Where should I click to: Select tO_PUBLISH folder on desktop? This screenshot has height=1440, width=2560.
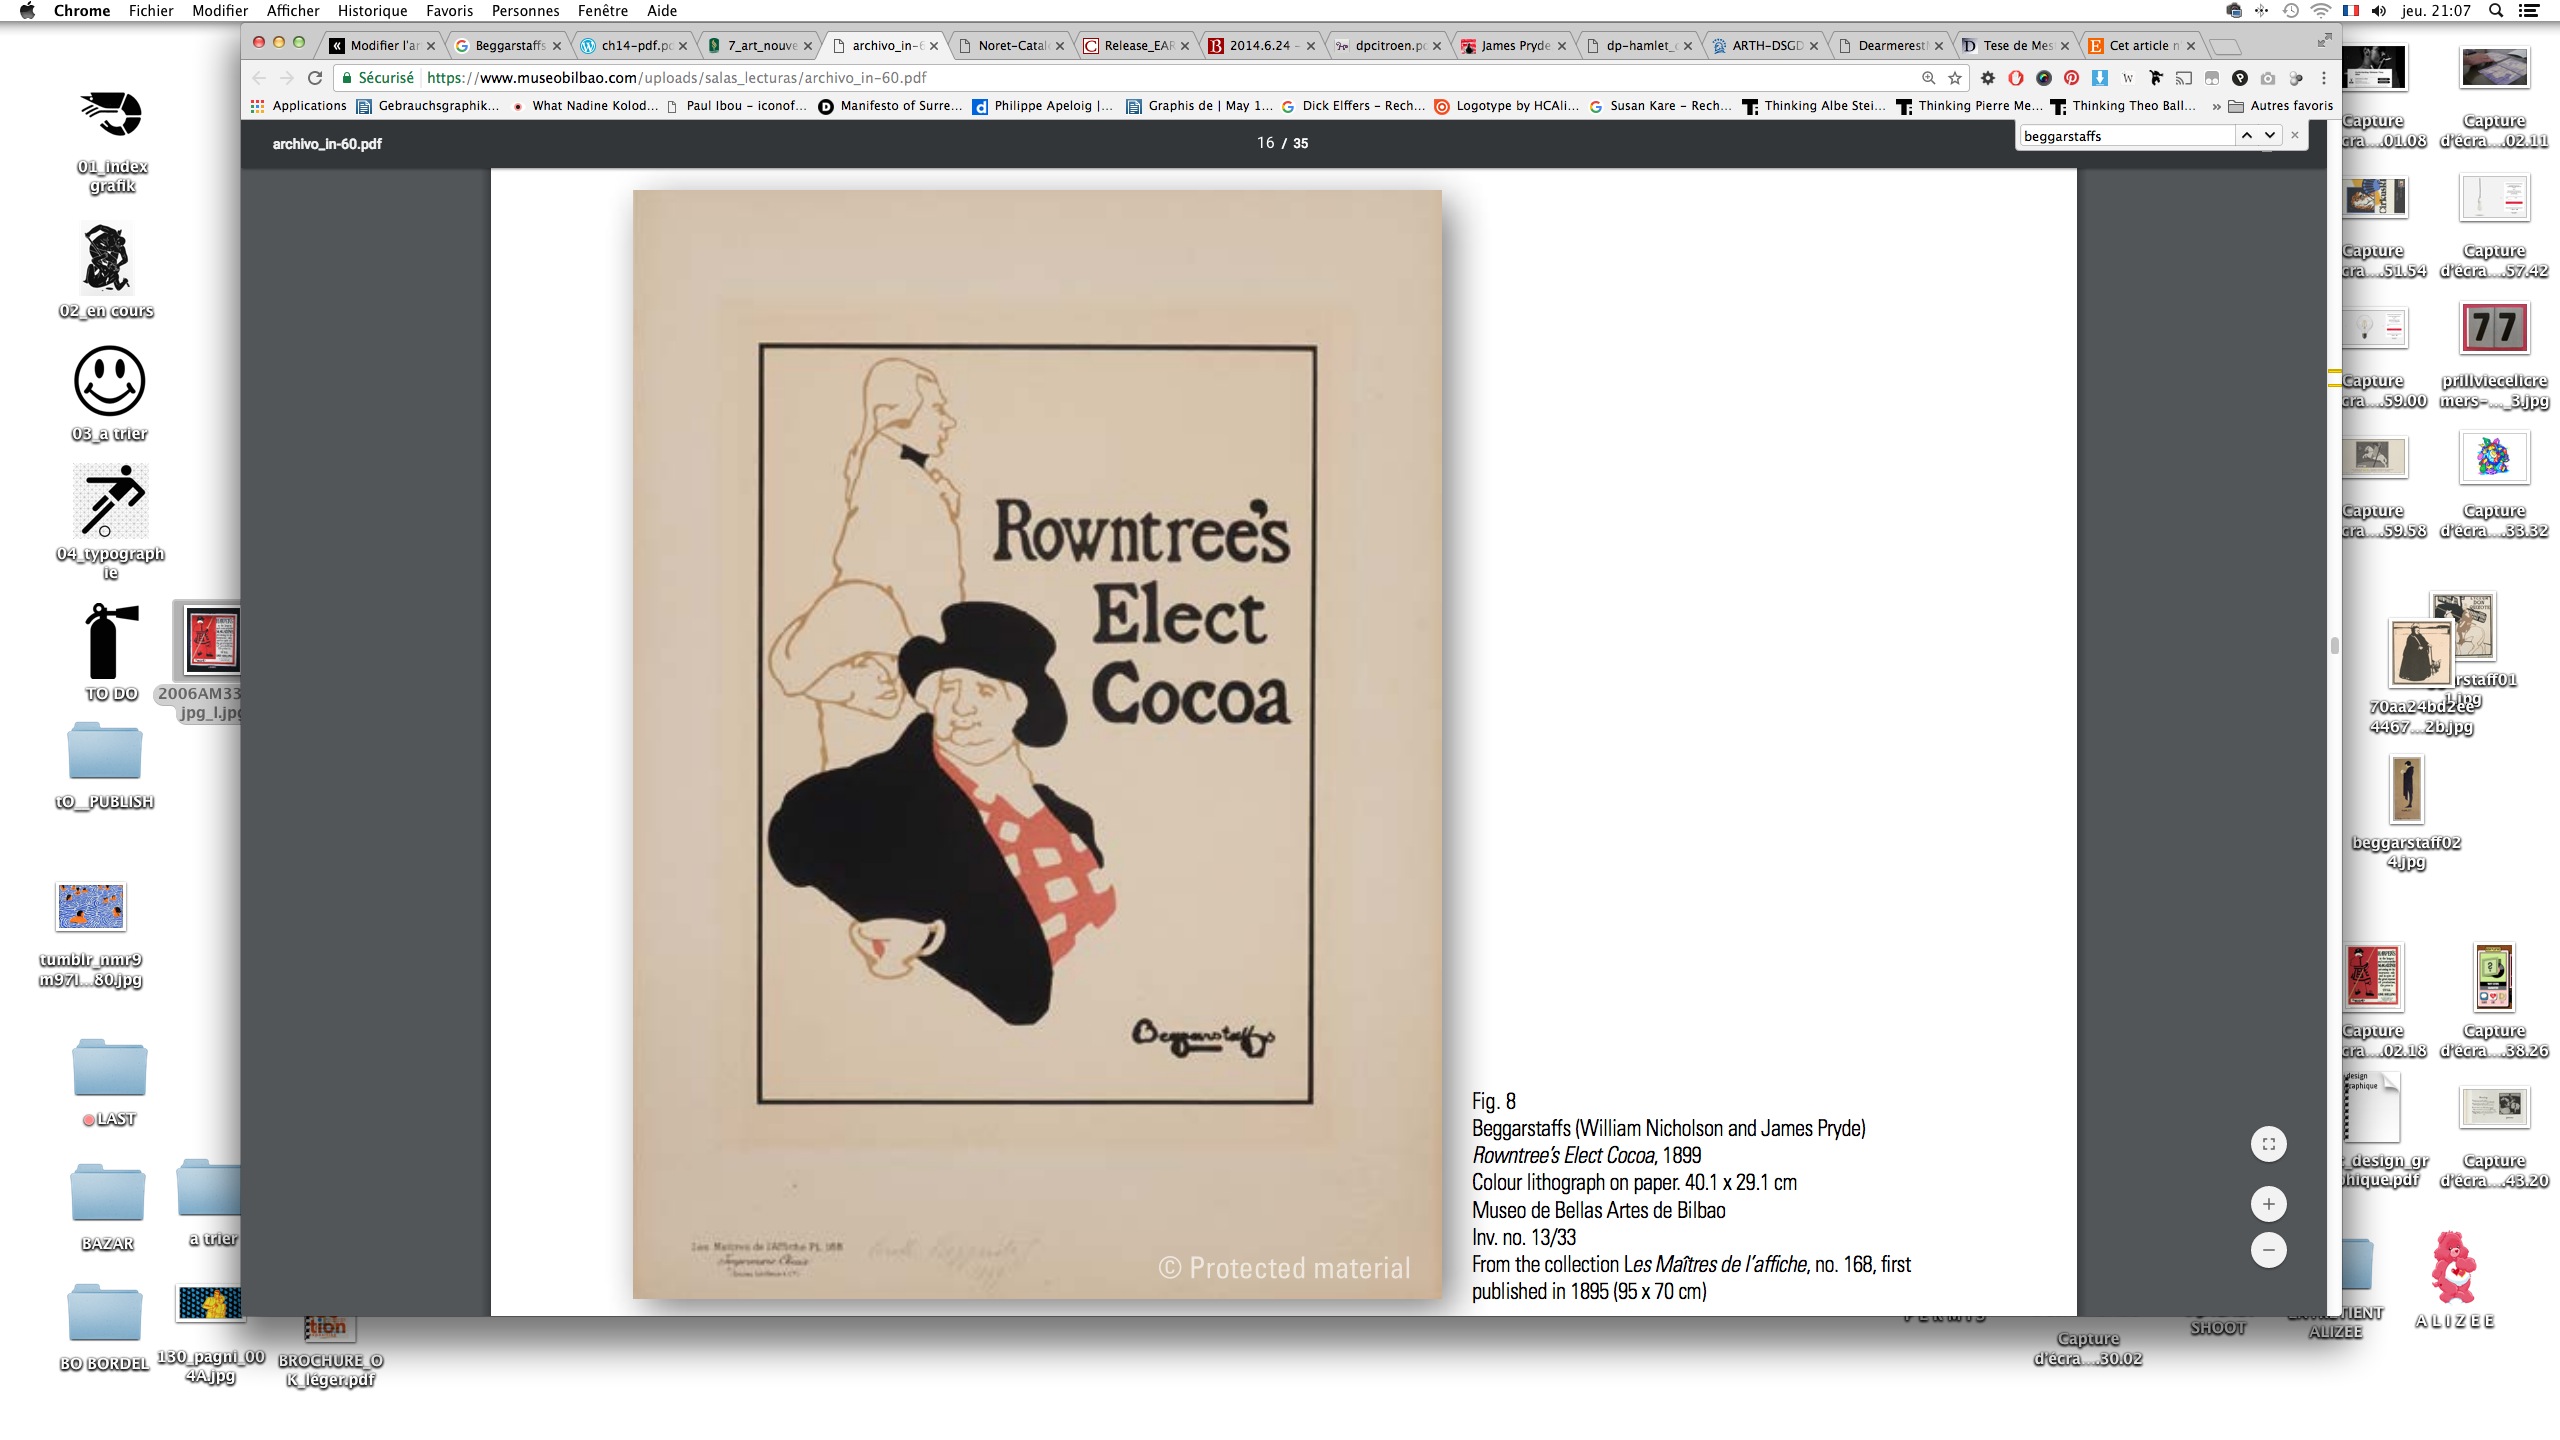[x=105, y=766]
